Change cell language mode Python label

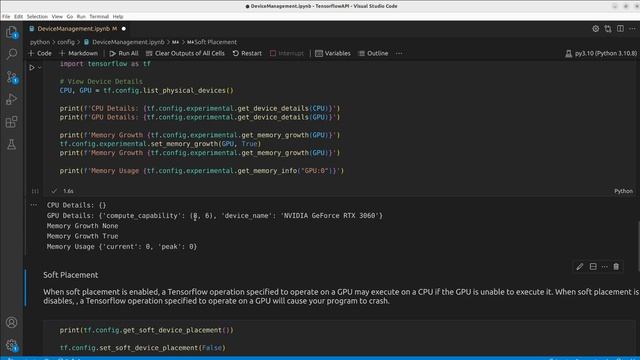(x=623, y=191)
